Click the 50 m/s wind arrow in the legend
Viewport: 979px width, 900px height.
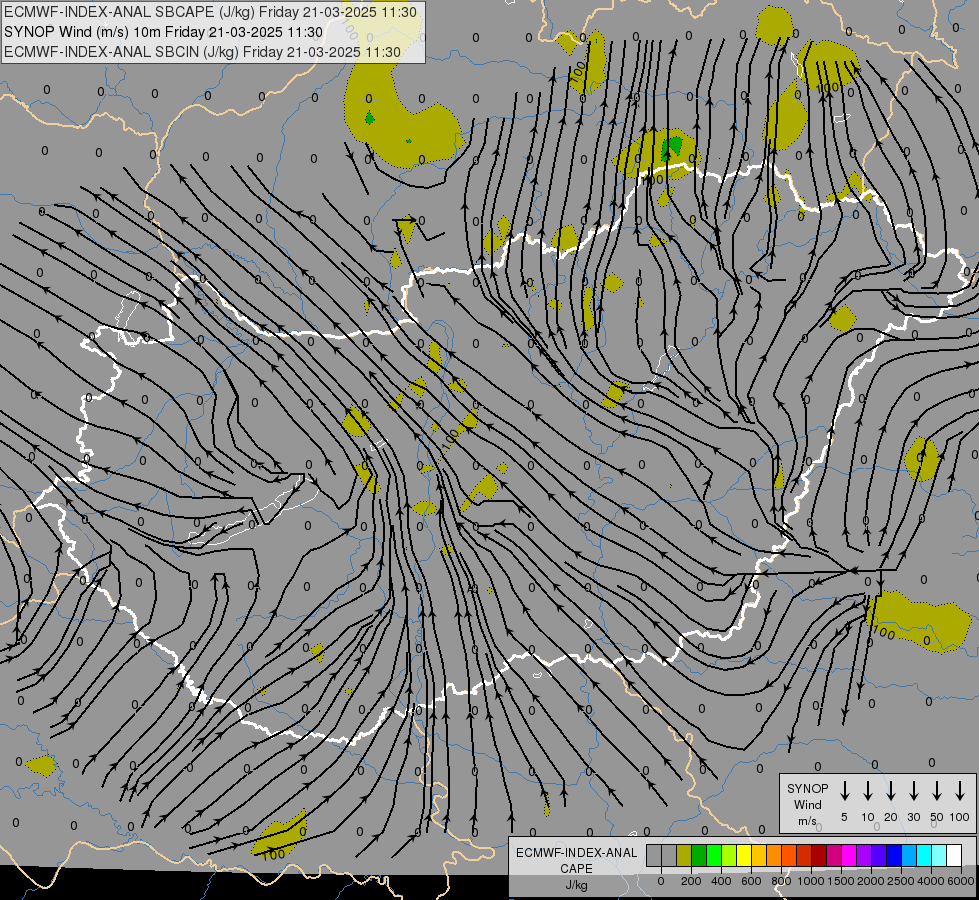click(x=937, y=791)
